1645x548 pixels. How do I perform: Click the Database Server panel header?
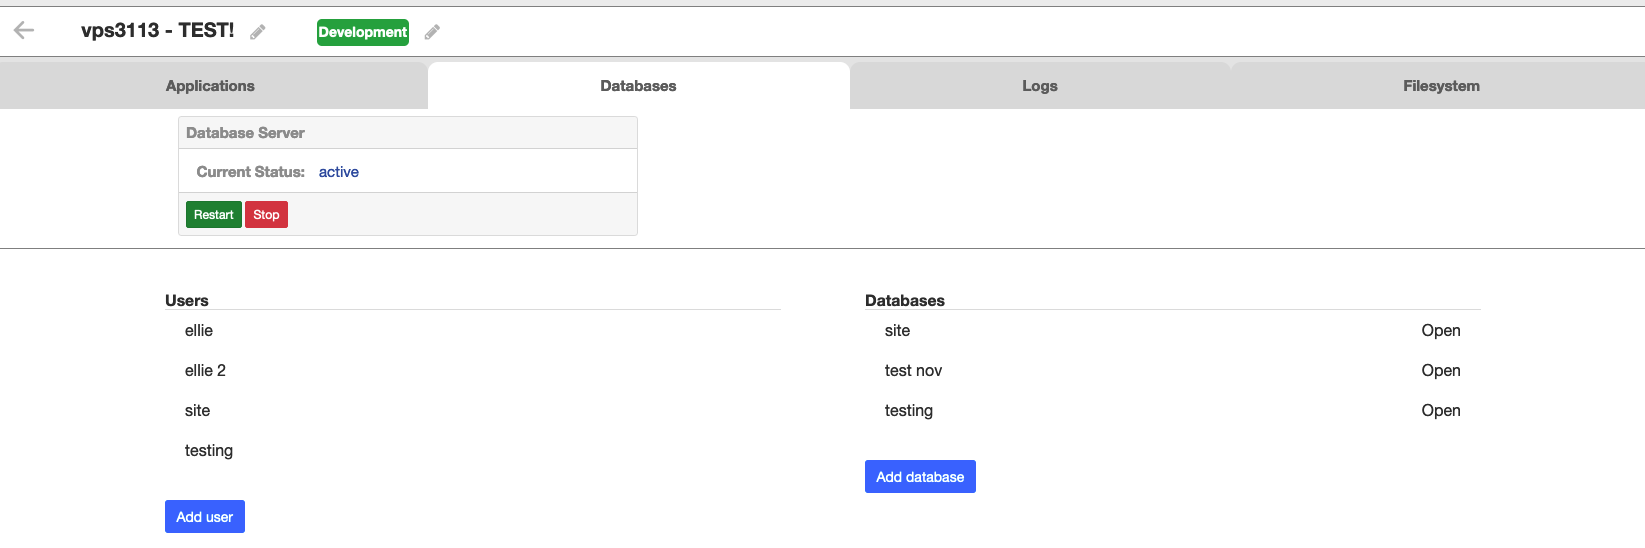[408, 133]
